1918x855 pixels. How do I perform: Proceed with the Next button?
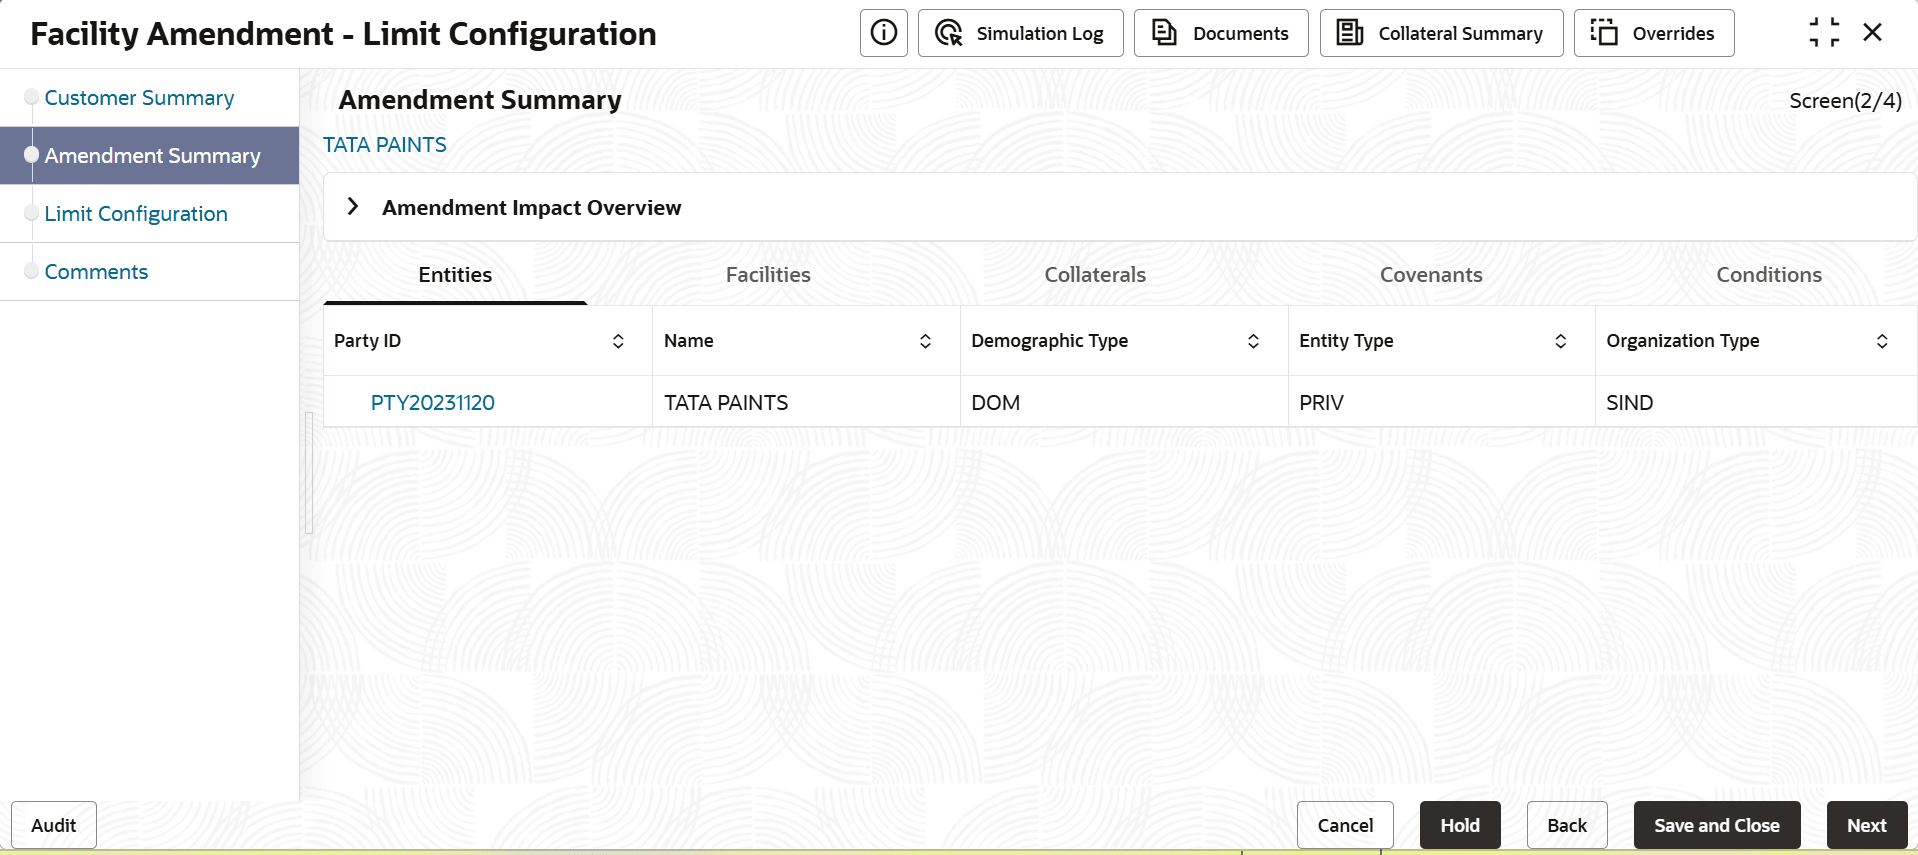coord(1867,825)
